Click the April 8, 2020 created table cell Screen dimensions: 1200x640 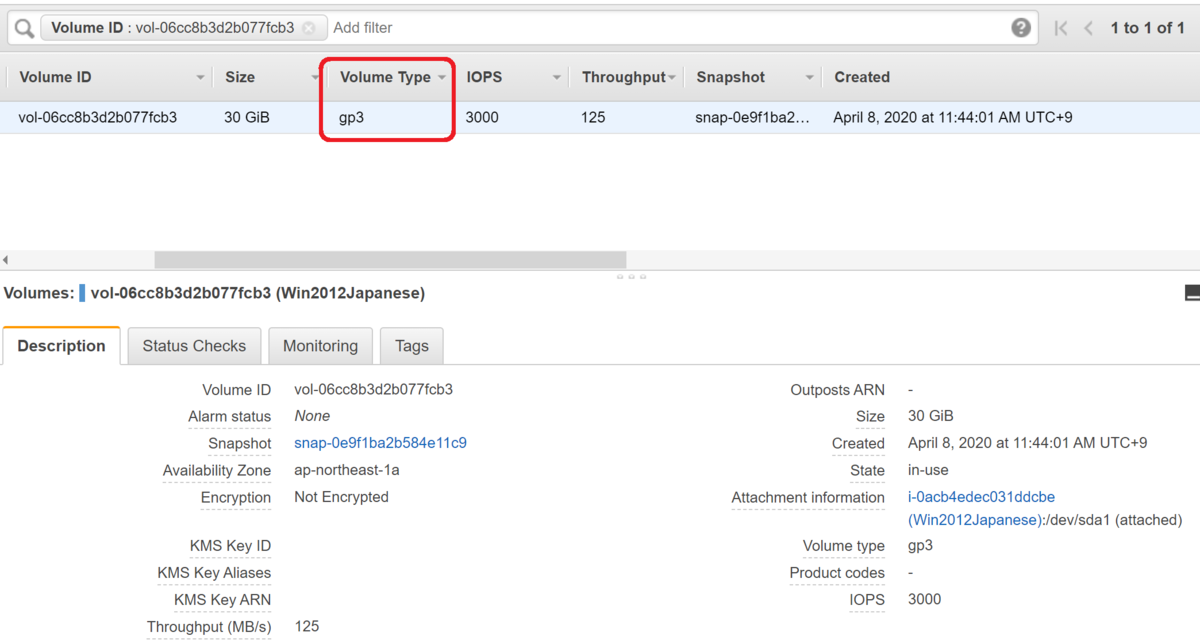click(953, 117)
